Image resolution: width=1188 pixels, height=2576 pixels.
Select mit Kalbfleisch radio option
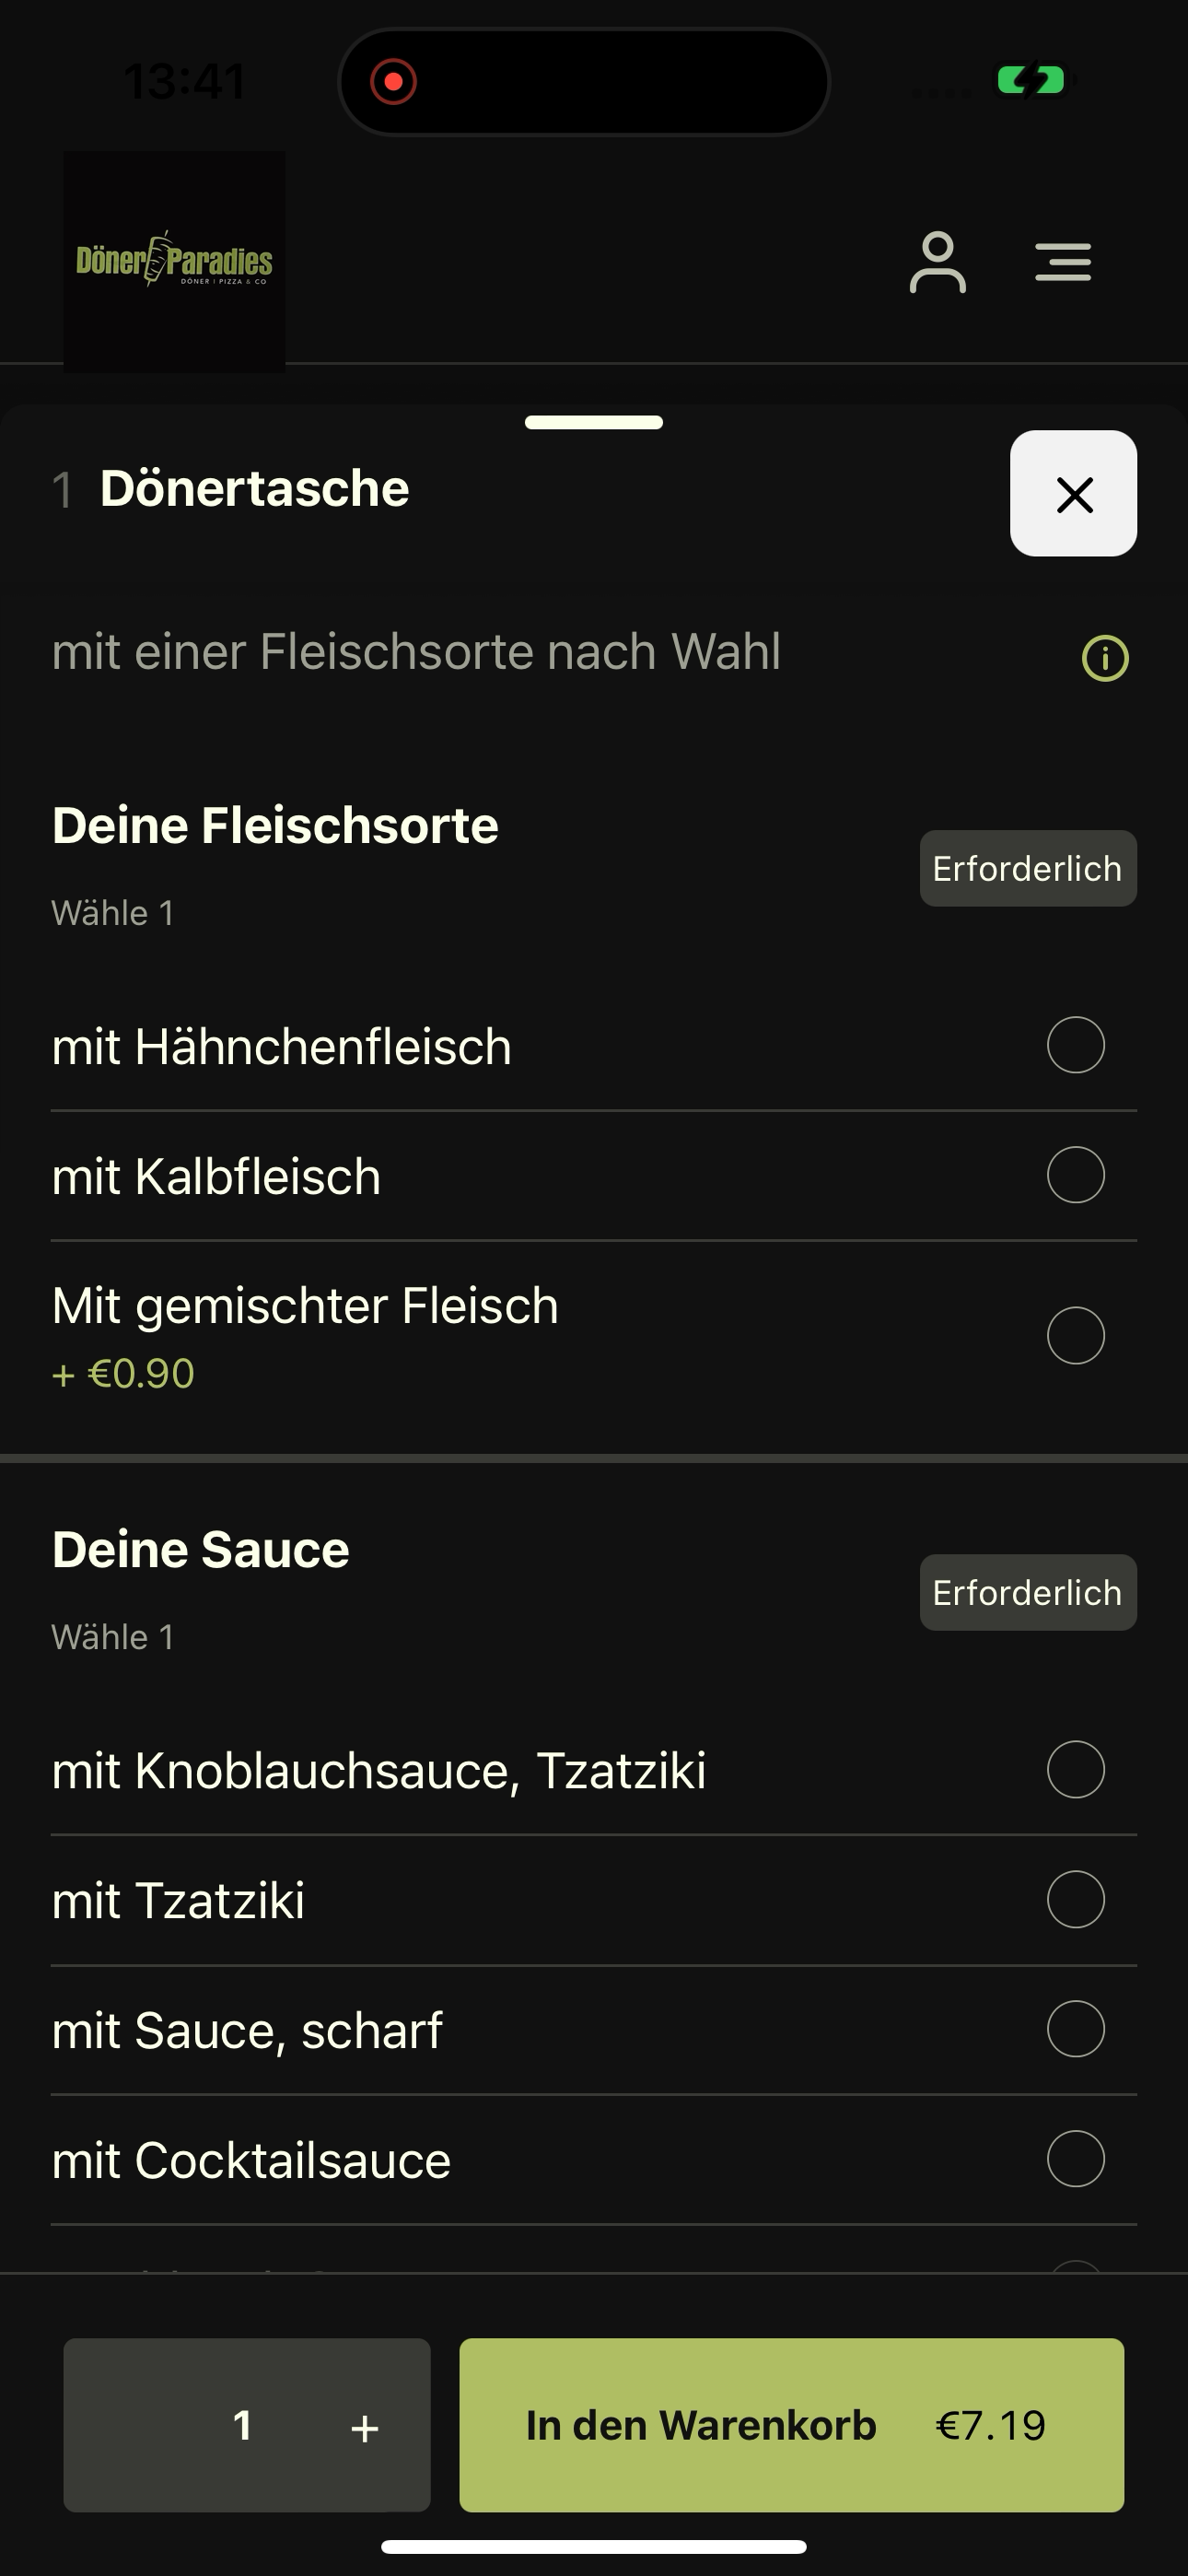[1075, 1175]
